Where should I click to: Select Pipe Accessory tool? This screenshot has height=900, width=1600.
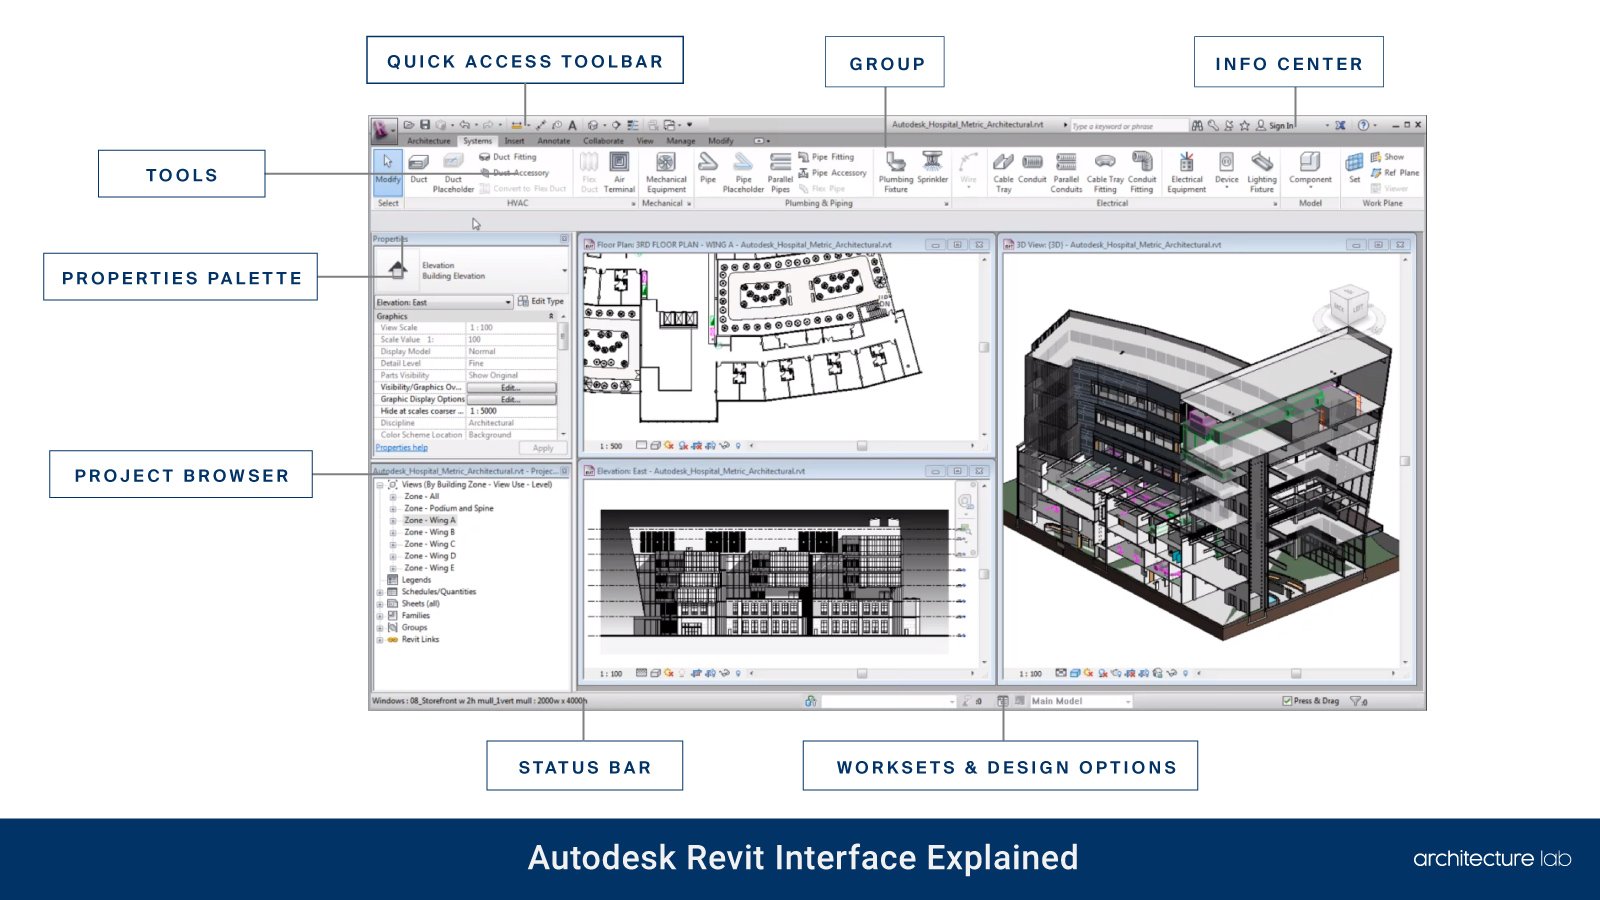(x=832, y=173)
